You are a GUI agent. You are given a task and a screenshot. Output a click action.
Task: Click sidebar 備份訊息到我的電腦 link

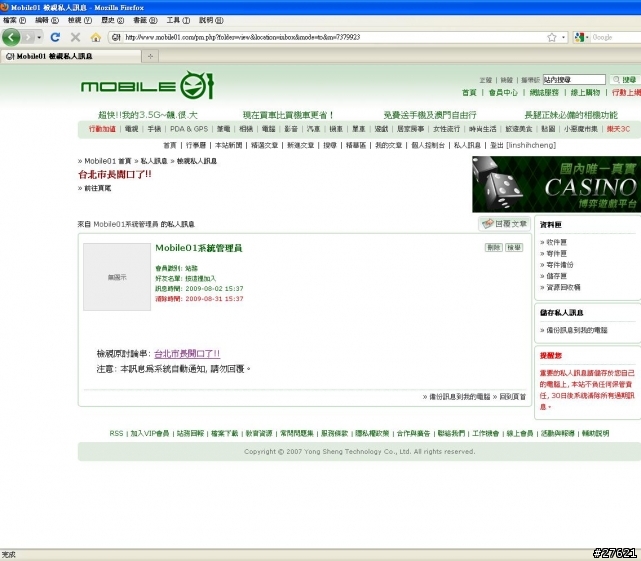pos(577,330)
